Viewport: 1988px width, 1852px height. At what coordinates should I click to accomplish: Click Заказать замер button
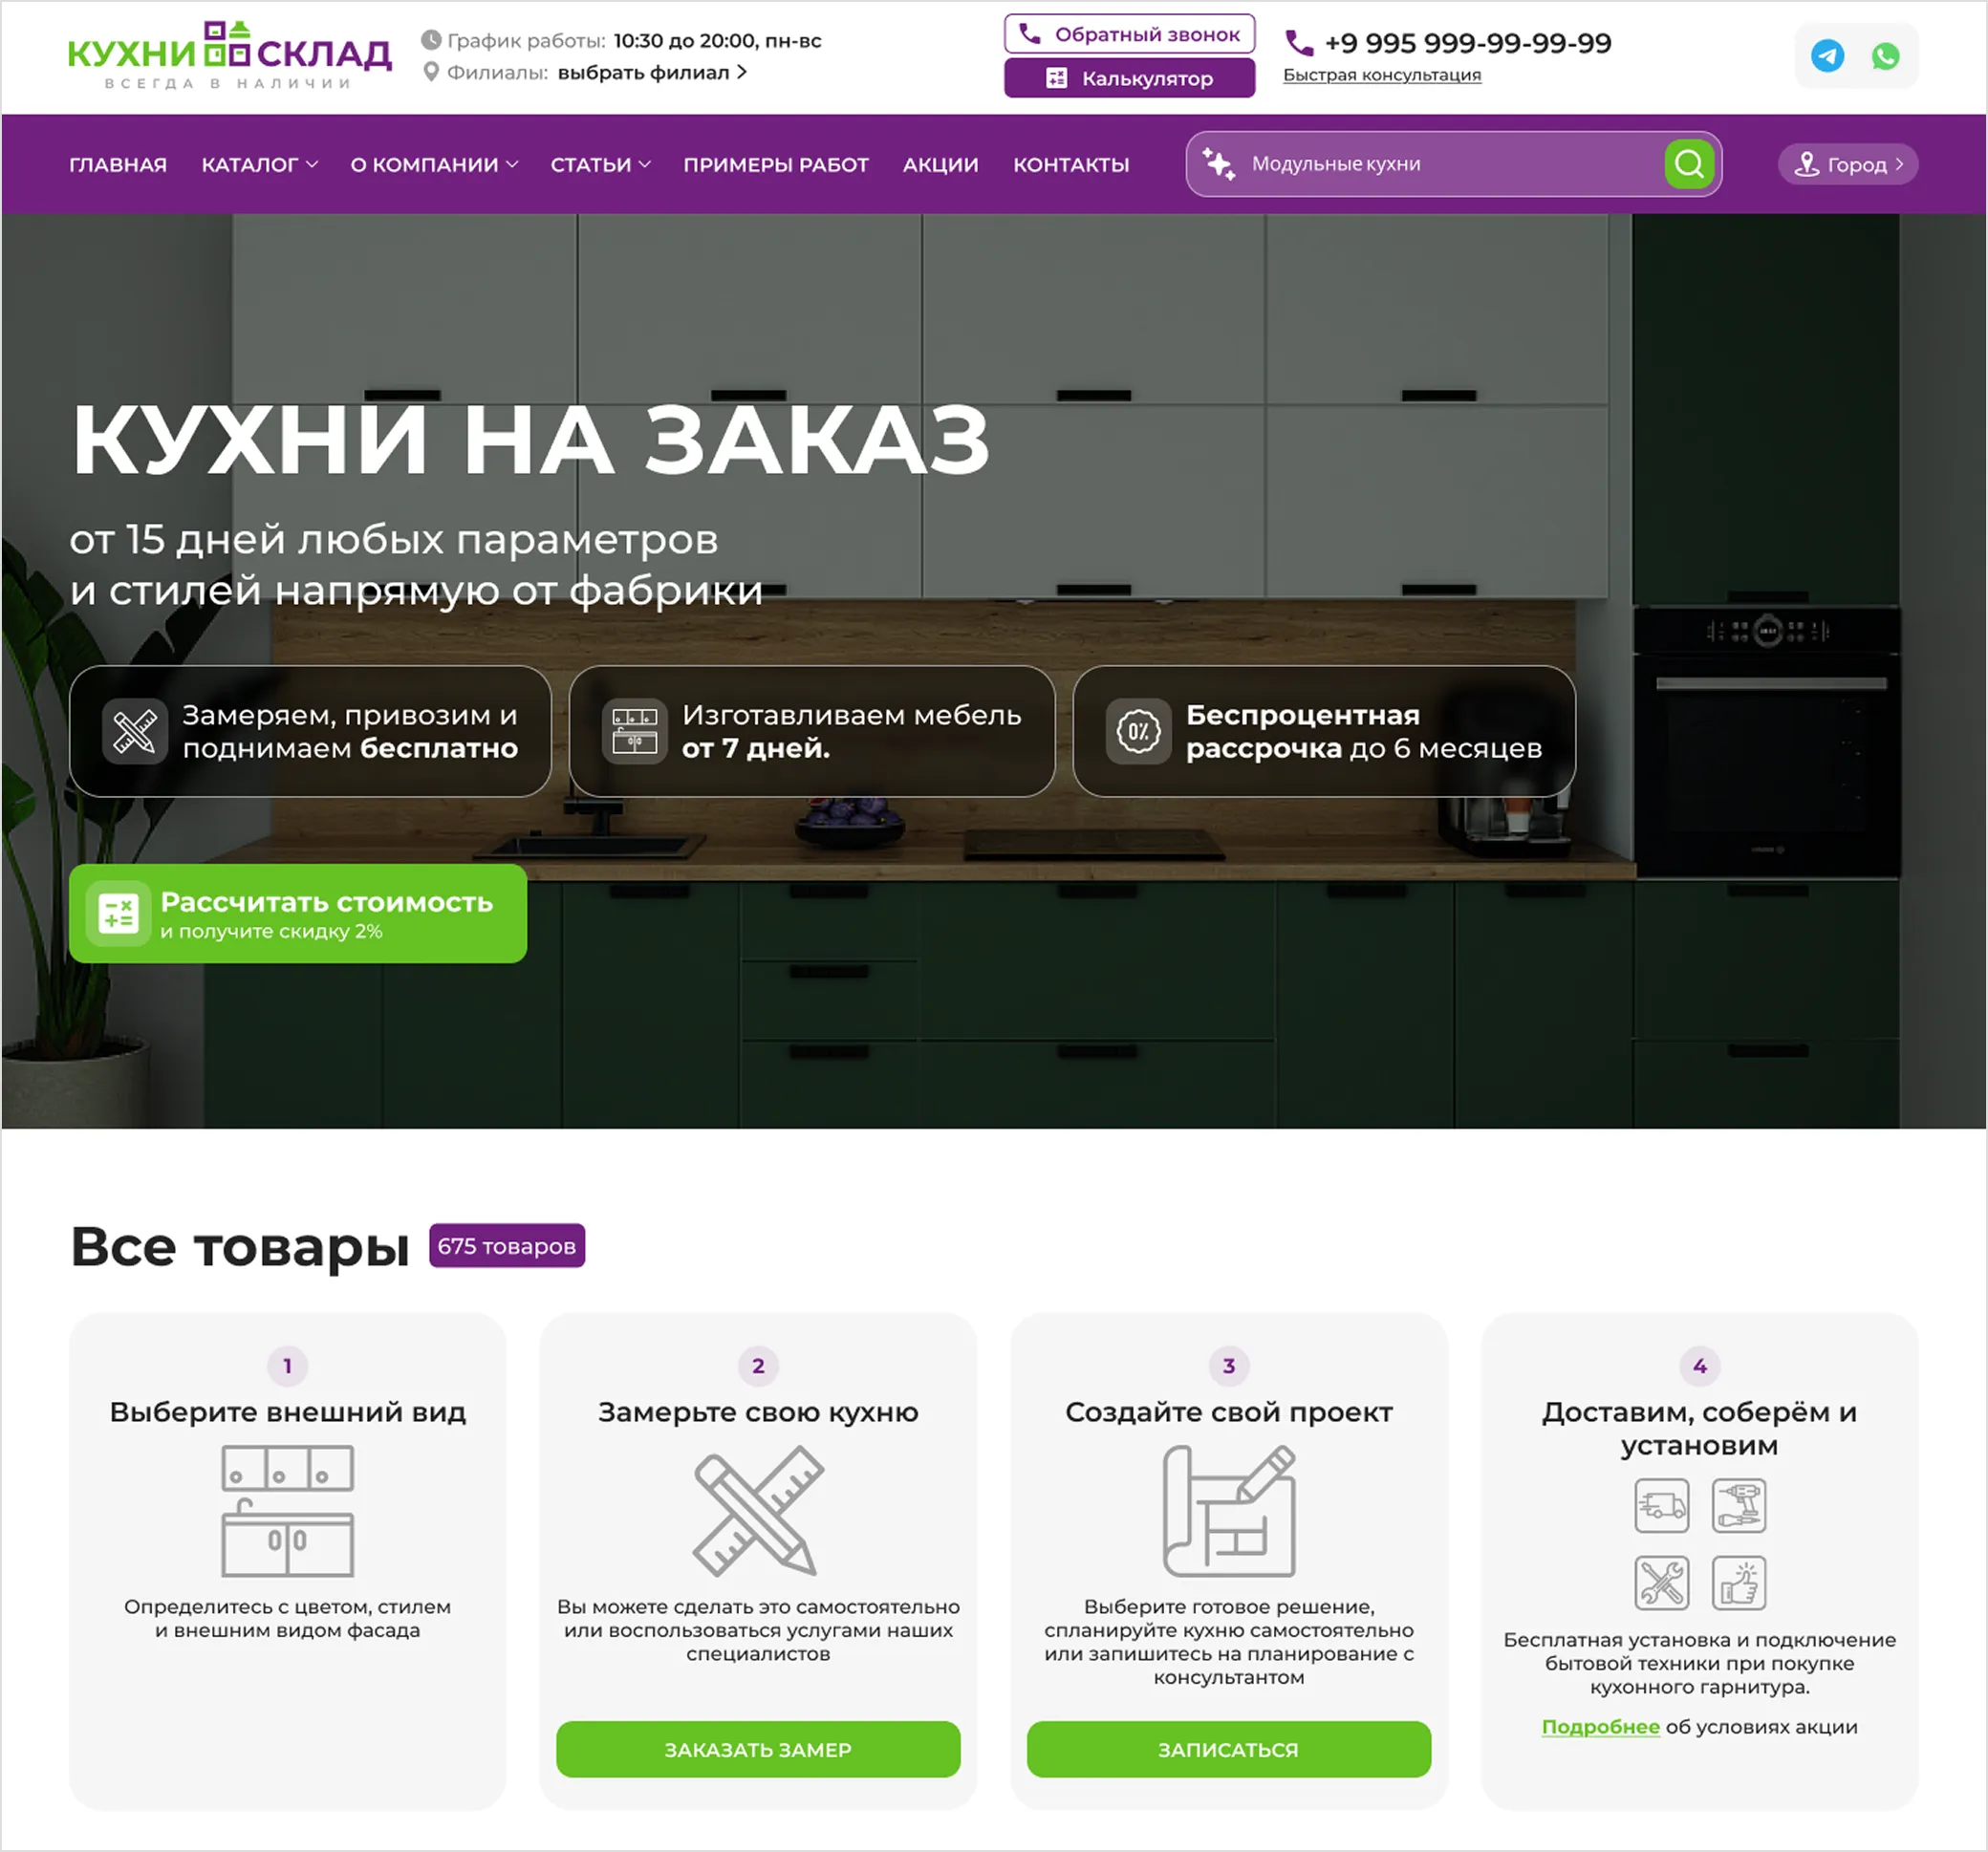(759, 1750)
